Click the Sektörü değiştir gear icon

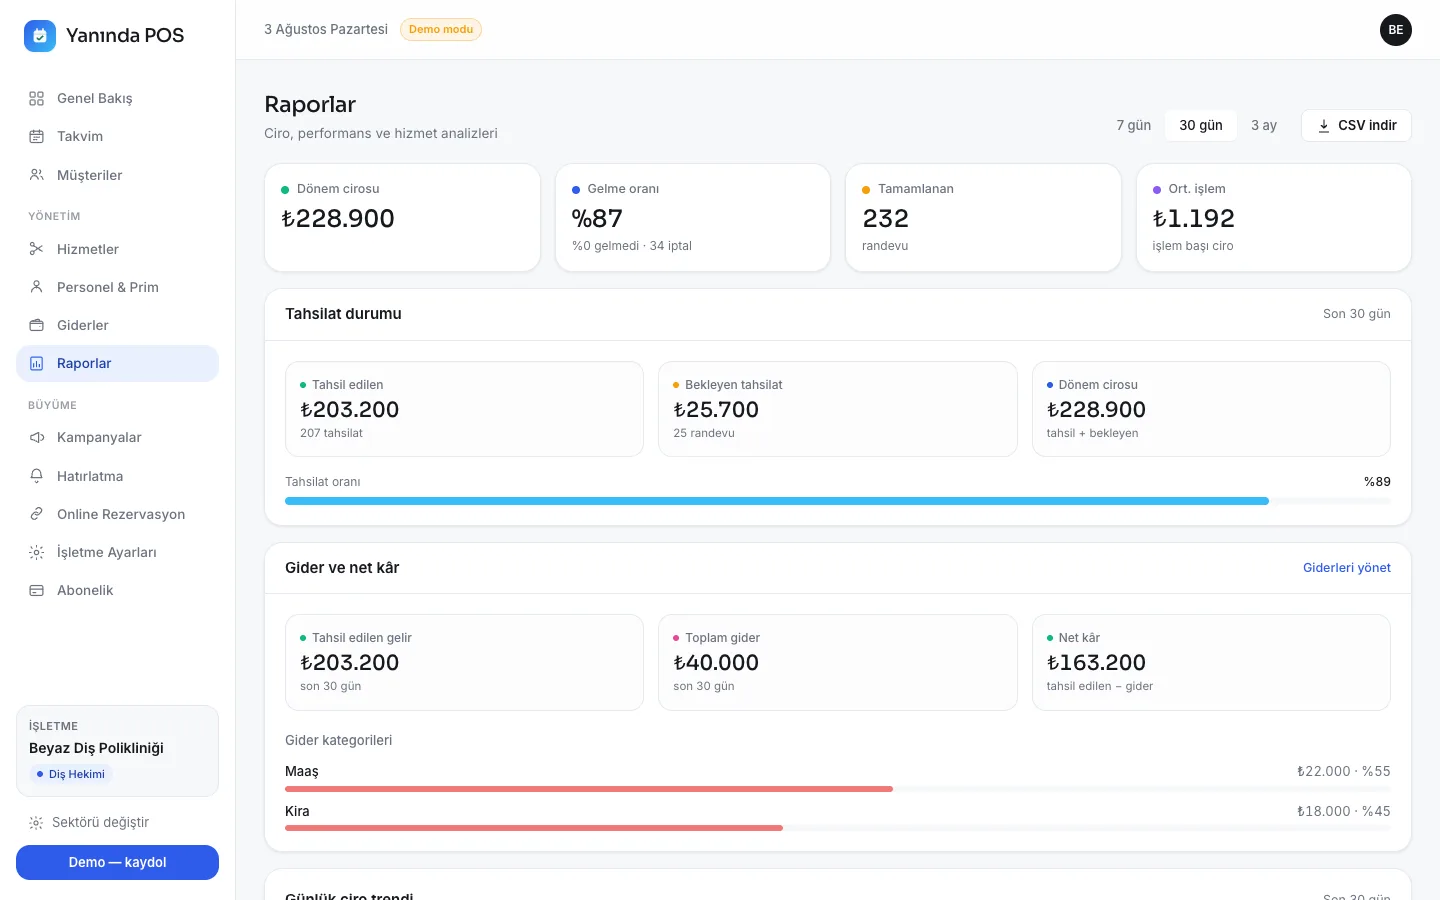(36, 823)
